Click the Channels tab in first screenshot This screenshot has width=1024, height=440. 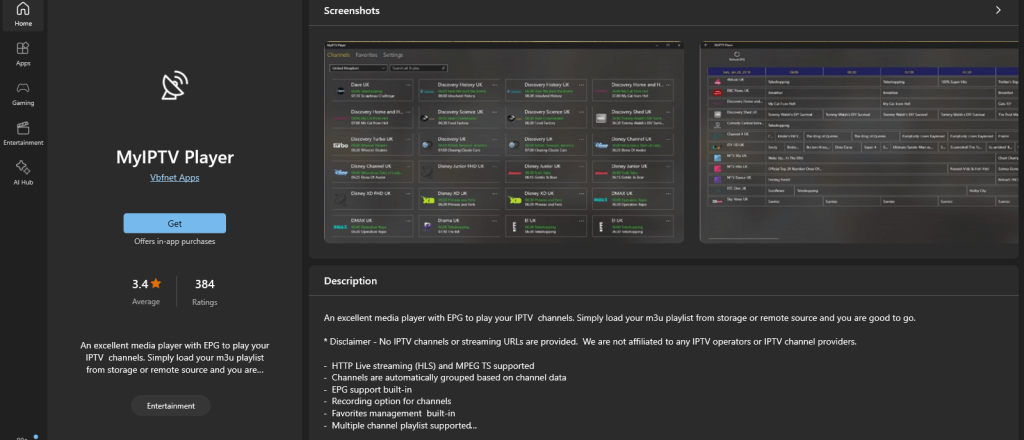pyautogui.click(x=339, y=55)
